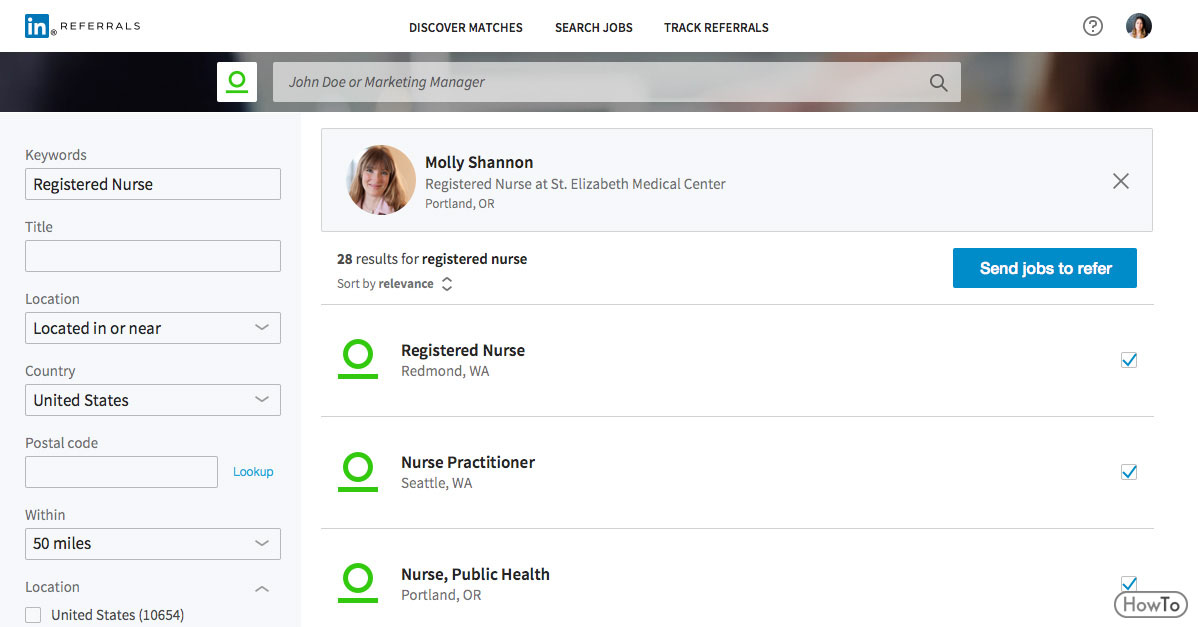
Task: Click the Postal code input field
Action: pos(121,472)
